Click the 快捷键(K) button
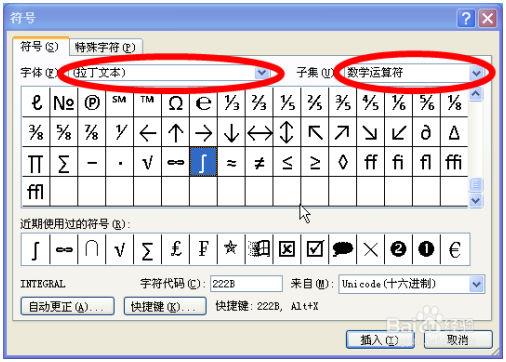Viewport: 506px width, 362px height. point(165,306)
